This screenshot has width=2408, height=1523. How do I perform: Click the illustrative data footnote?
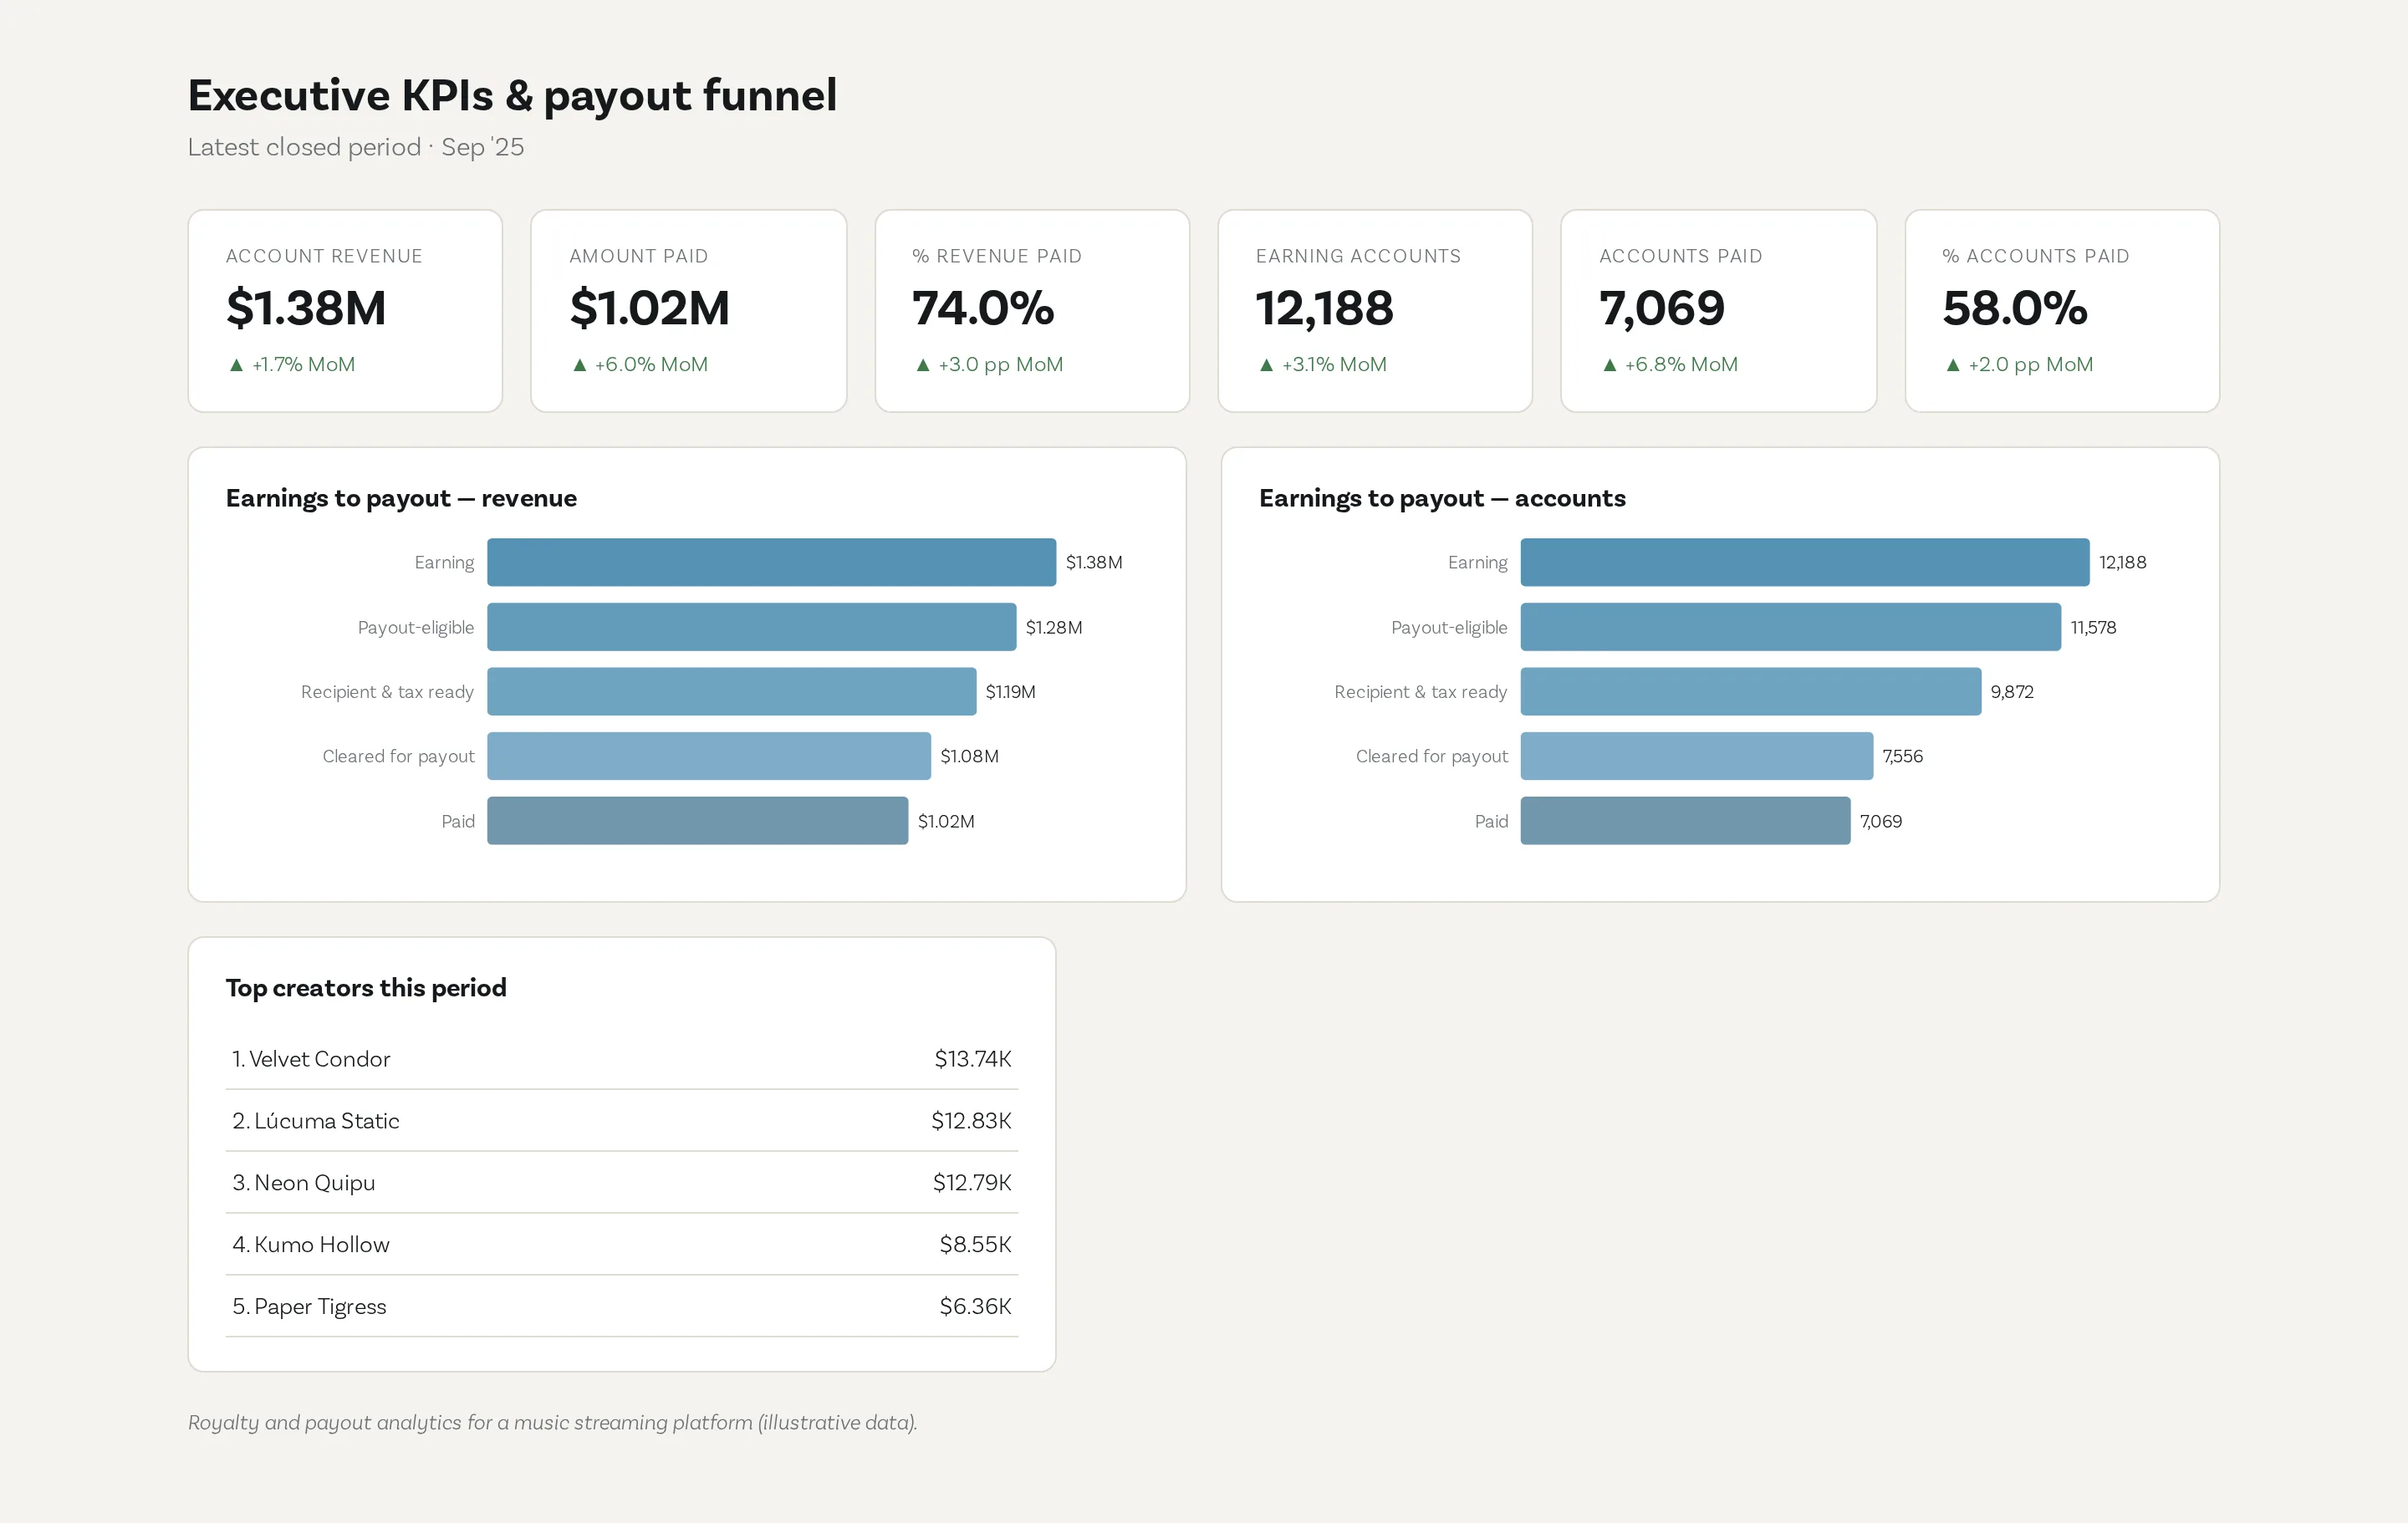coord(552,1422)
